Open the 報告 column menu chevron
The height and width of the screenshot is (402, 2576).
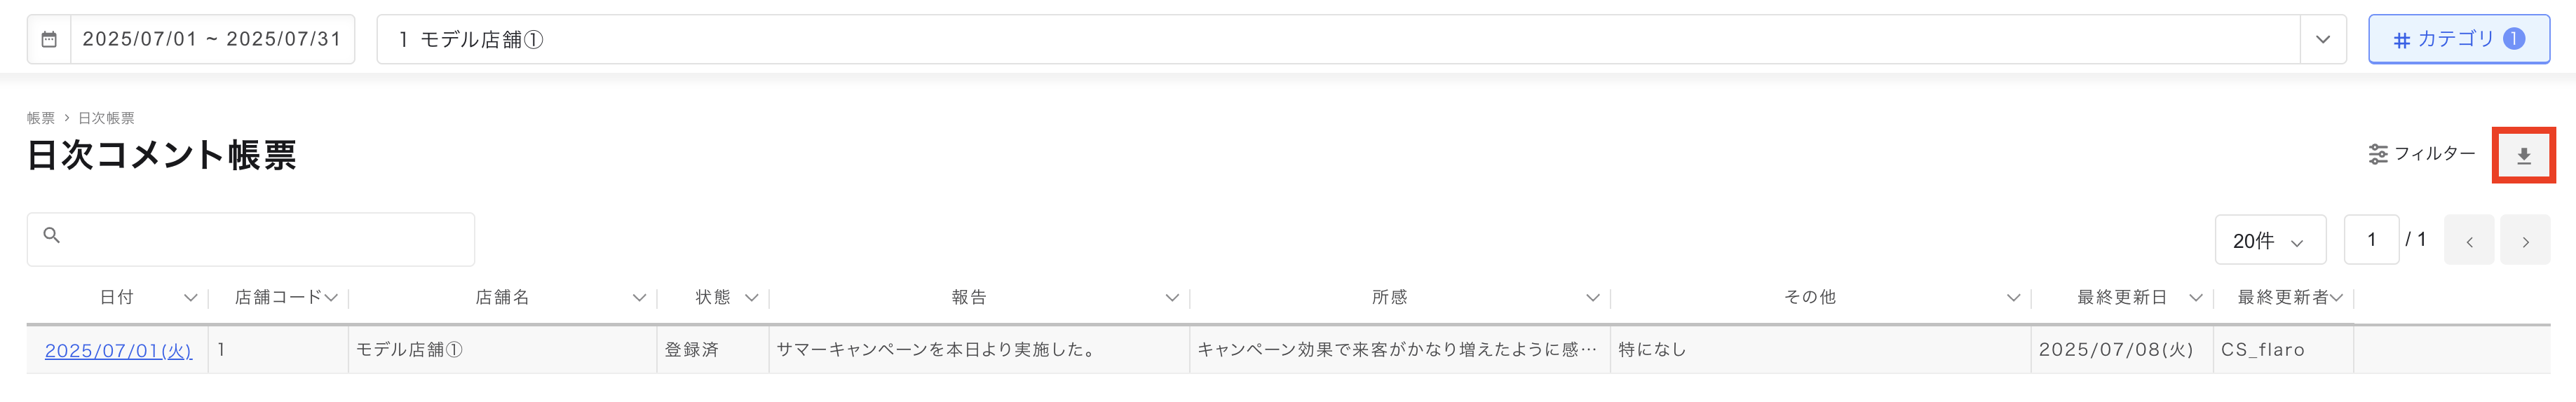(x=1172, y=298)
